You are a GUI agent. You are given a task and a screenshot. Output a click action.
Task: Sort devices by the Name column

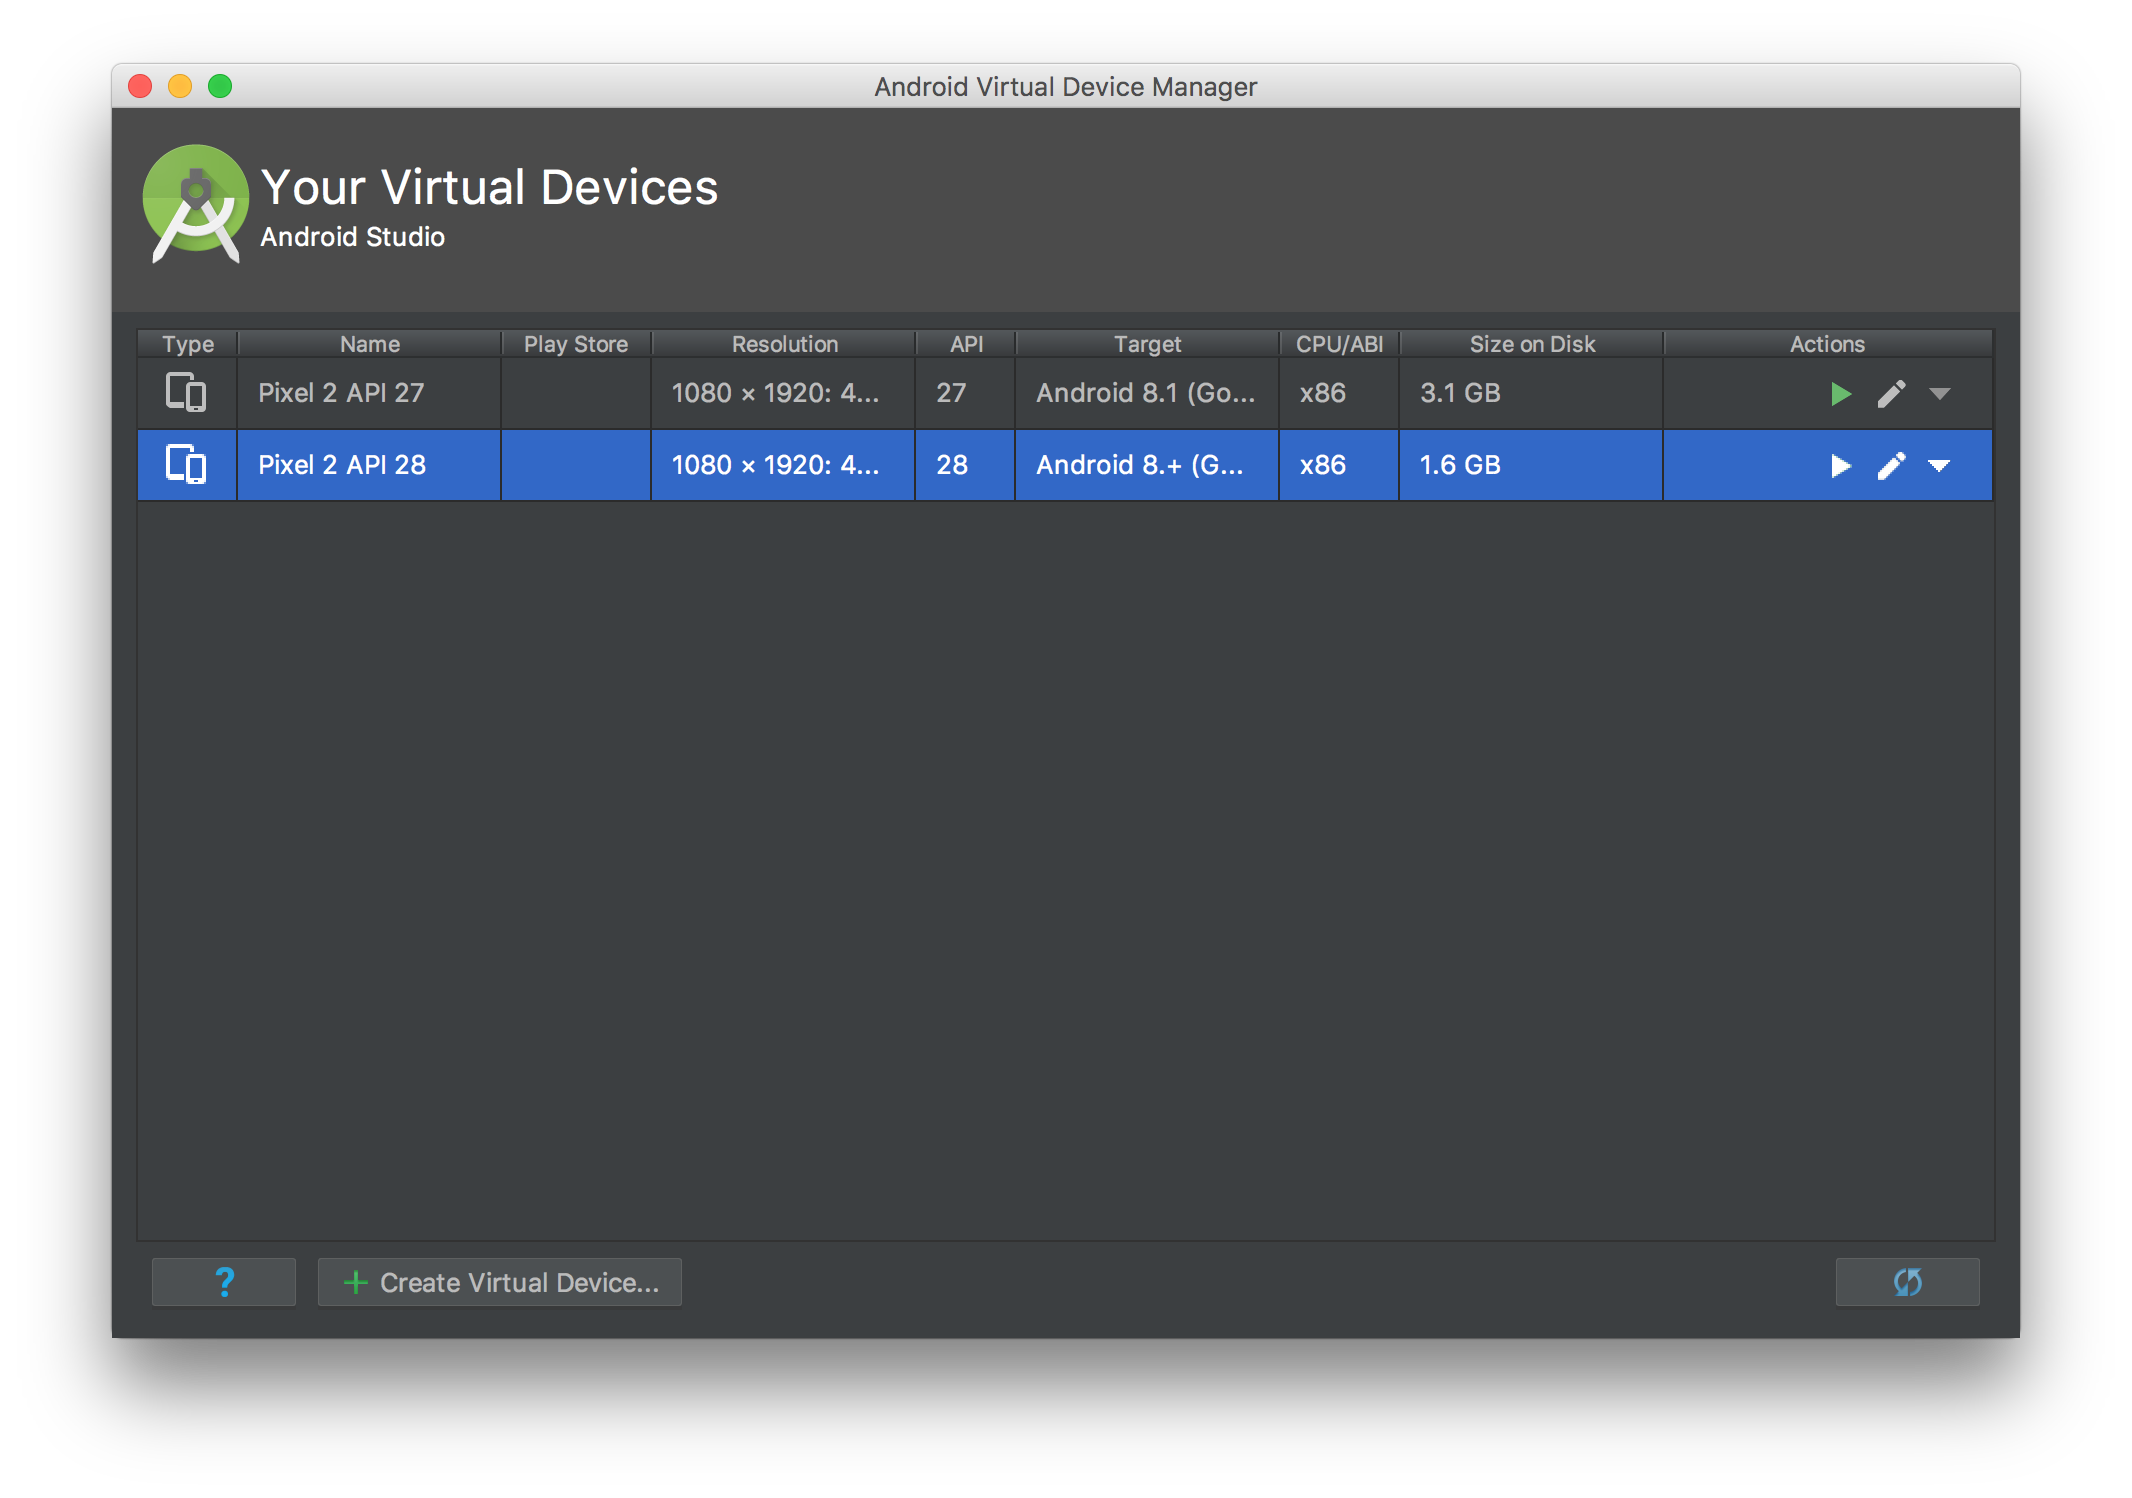click(369, 344)
